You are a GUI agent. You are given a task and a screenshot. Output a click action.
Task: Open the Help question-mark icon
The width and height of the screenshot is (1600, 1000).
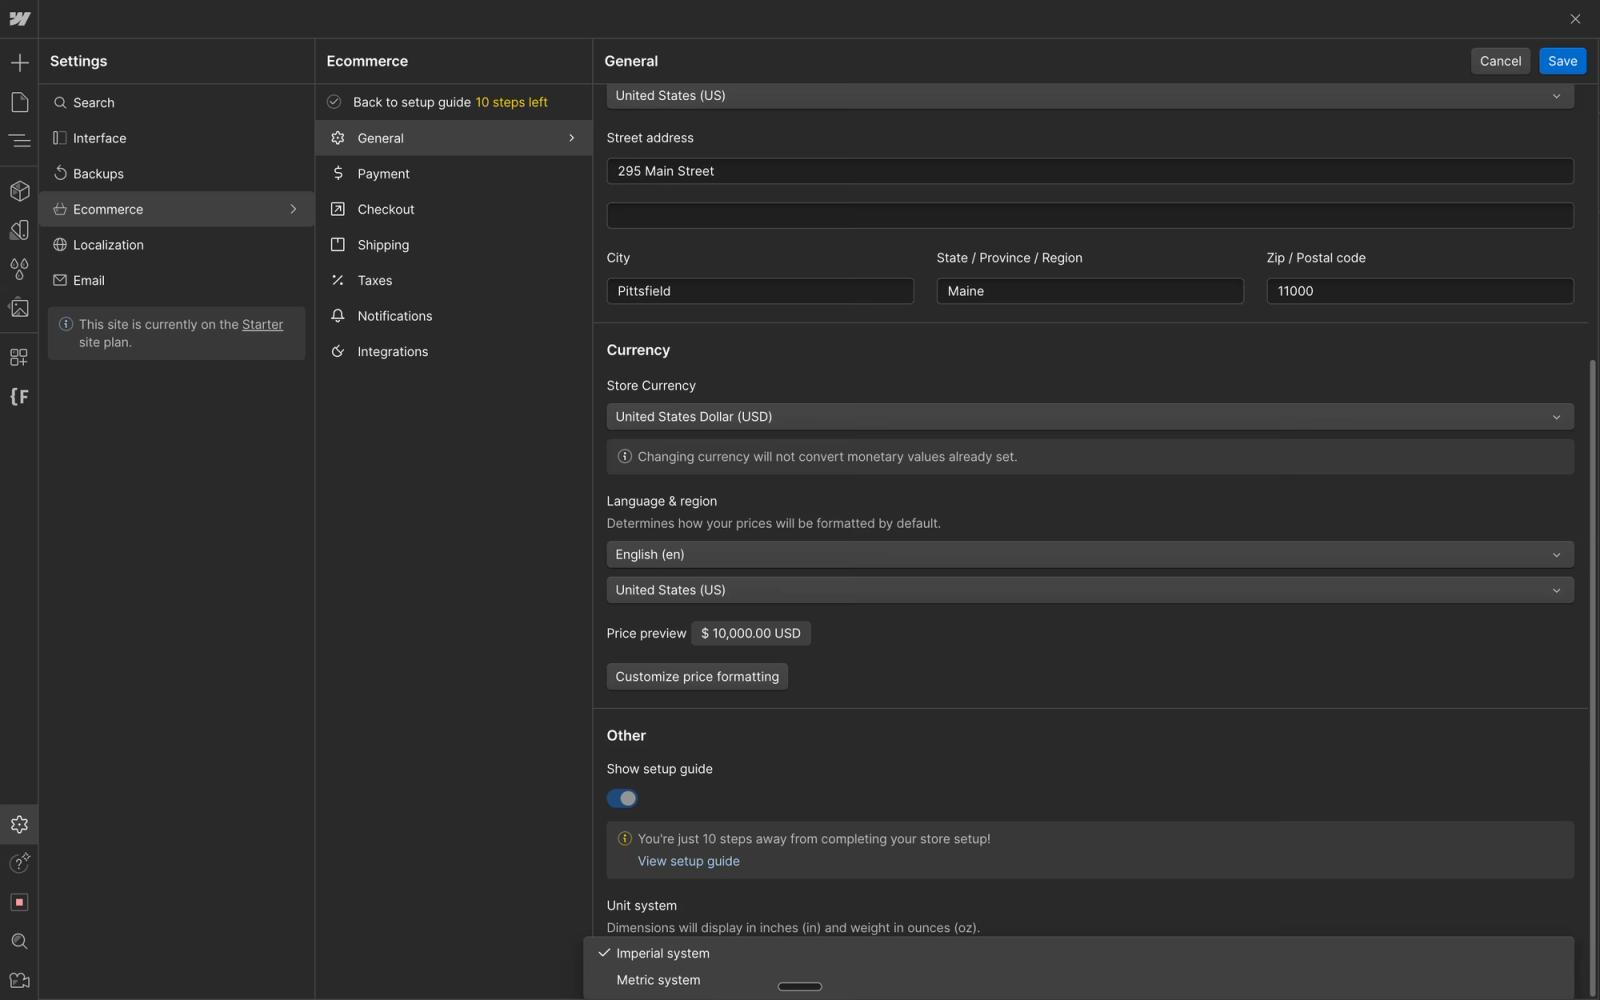tap(19, 863)
